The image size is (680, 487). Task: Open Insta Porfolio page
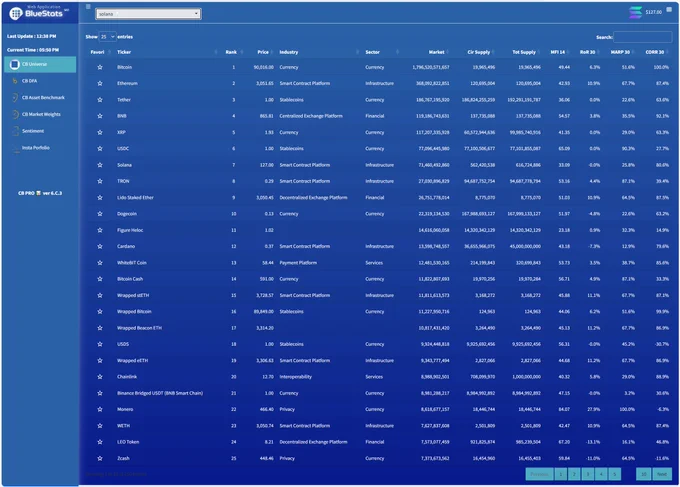click(36, 148)
